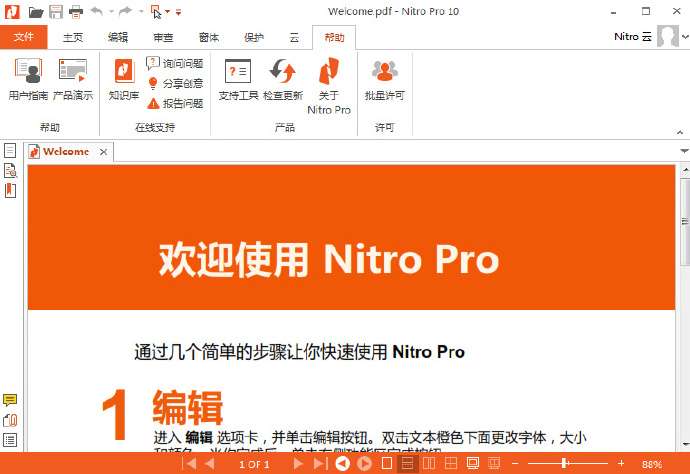The height and width of the screenshot is (474, 690).
Task: Expand the quick access toolbar customize arrow
Action: [x=178, y=12]
